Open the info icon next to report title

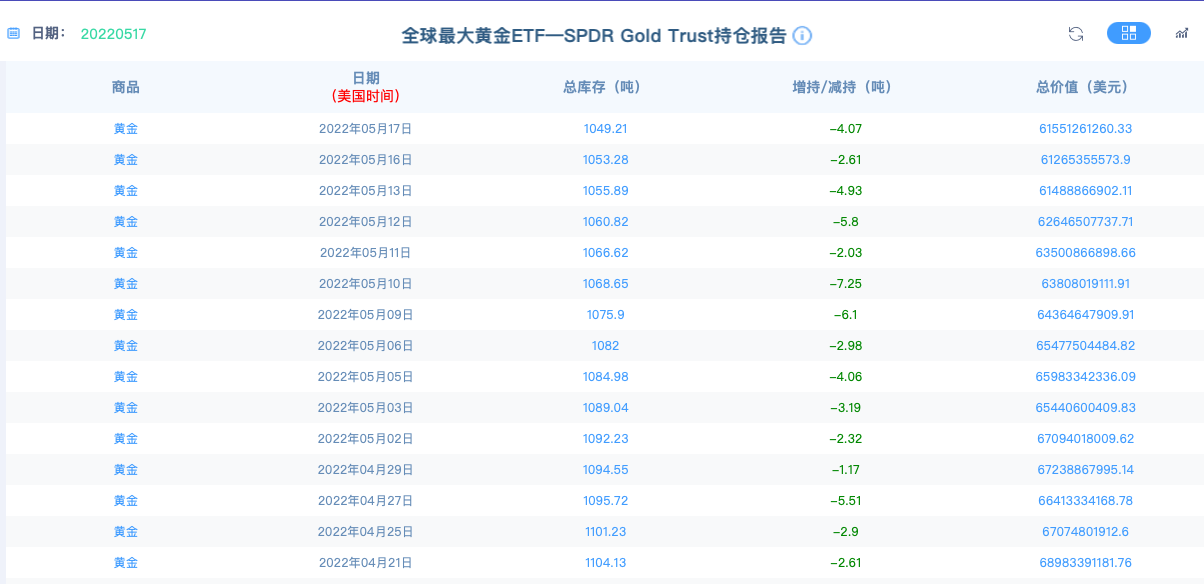point(802,36)
